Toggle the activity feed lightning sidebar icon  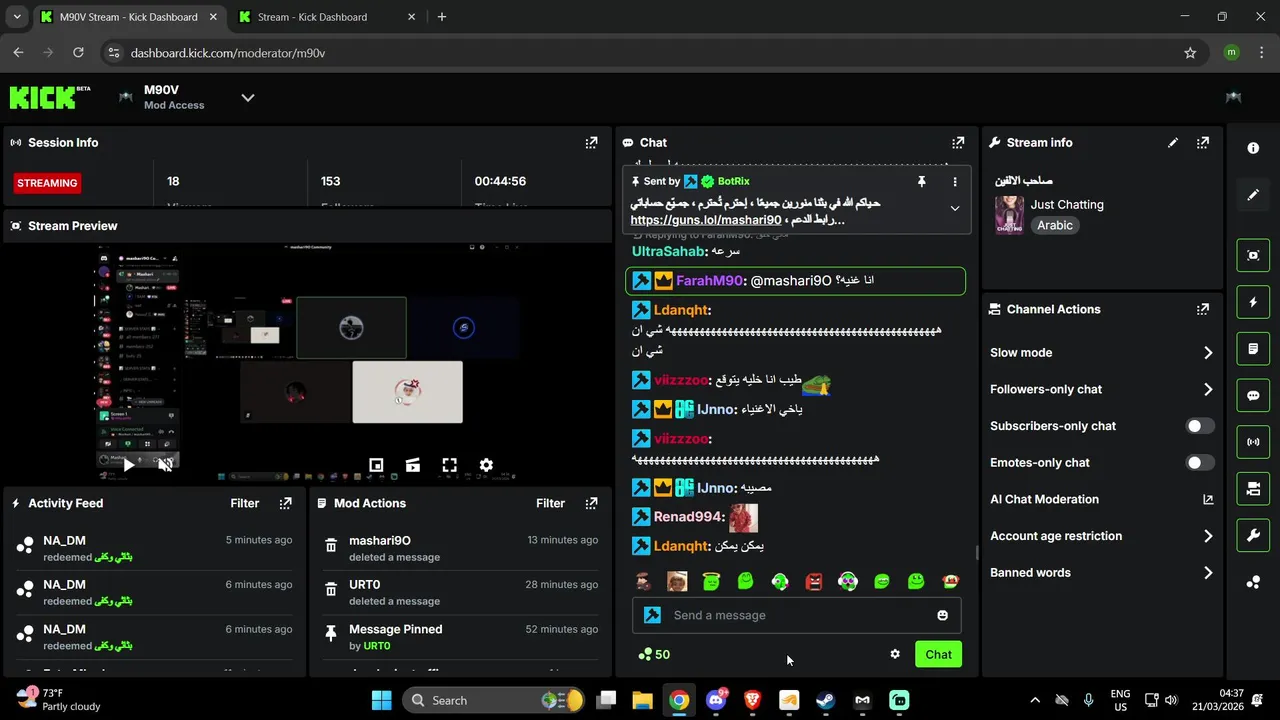point(1253,302)
